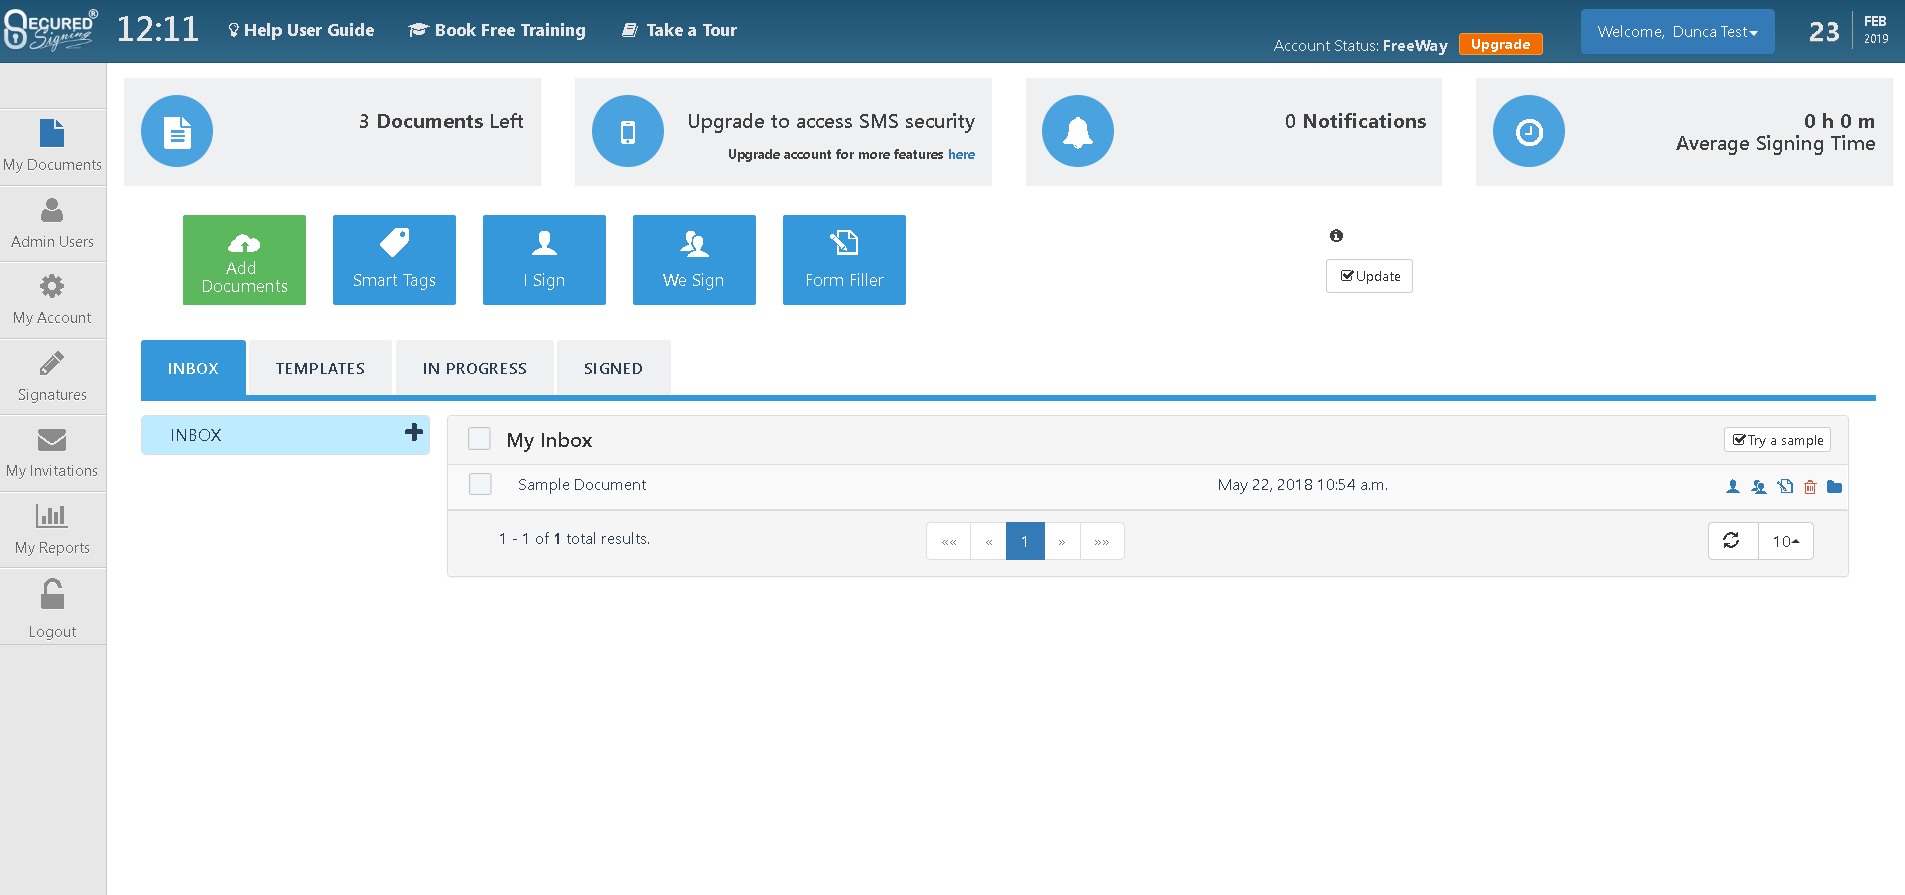Select page 1 in the pagination
Screen dimensions: 1905x895
[1025, 541]
